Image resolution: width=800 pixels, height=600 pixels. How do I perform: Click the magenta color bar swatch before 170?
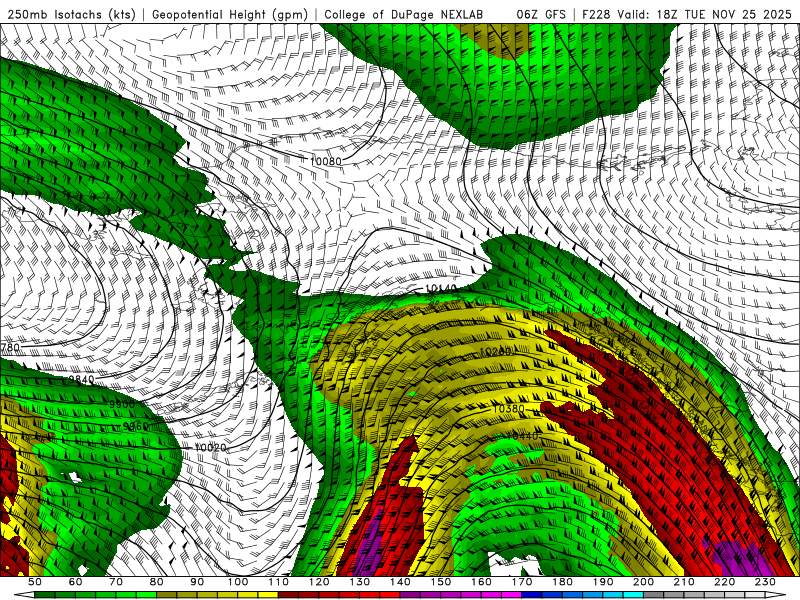point(512,595)
